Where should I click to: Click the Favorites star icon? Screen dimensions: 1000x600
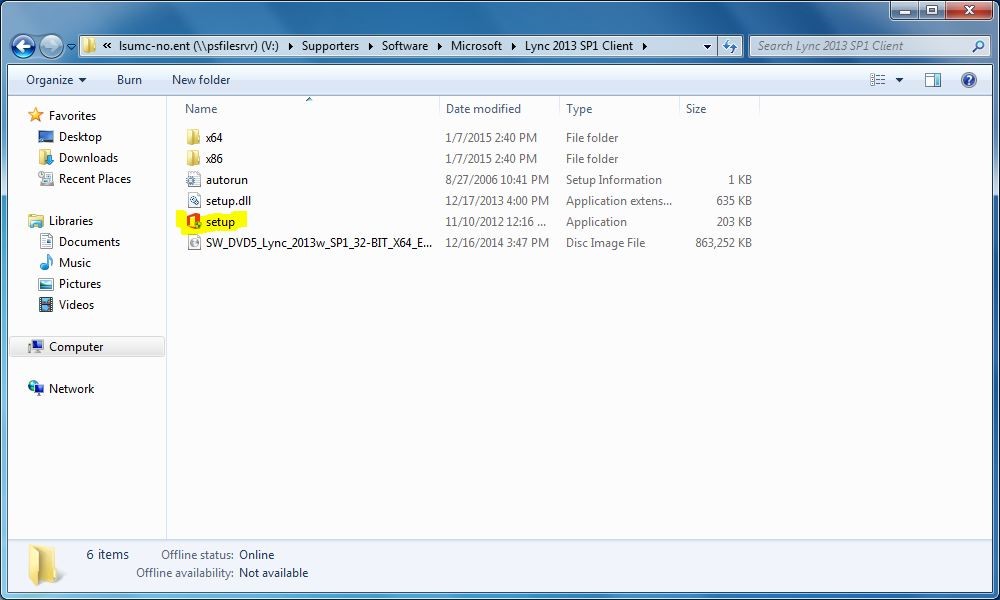point(36,115)
